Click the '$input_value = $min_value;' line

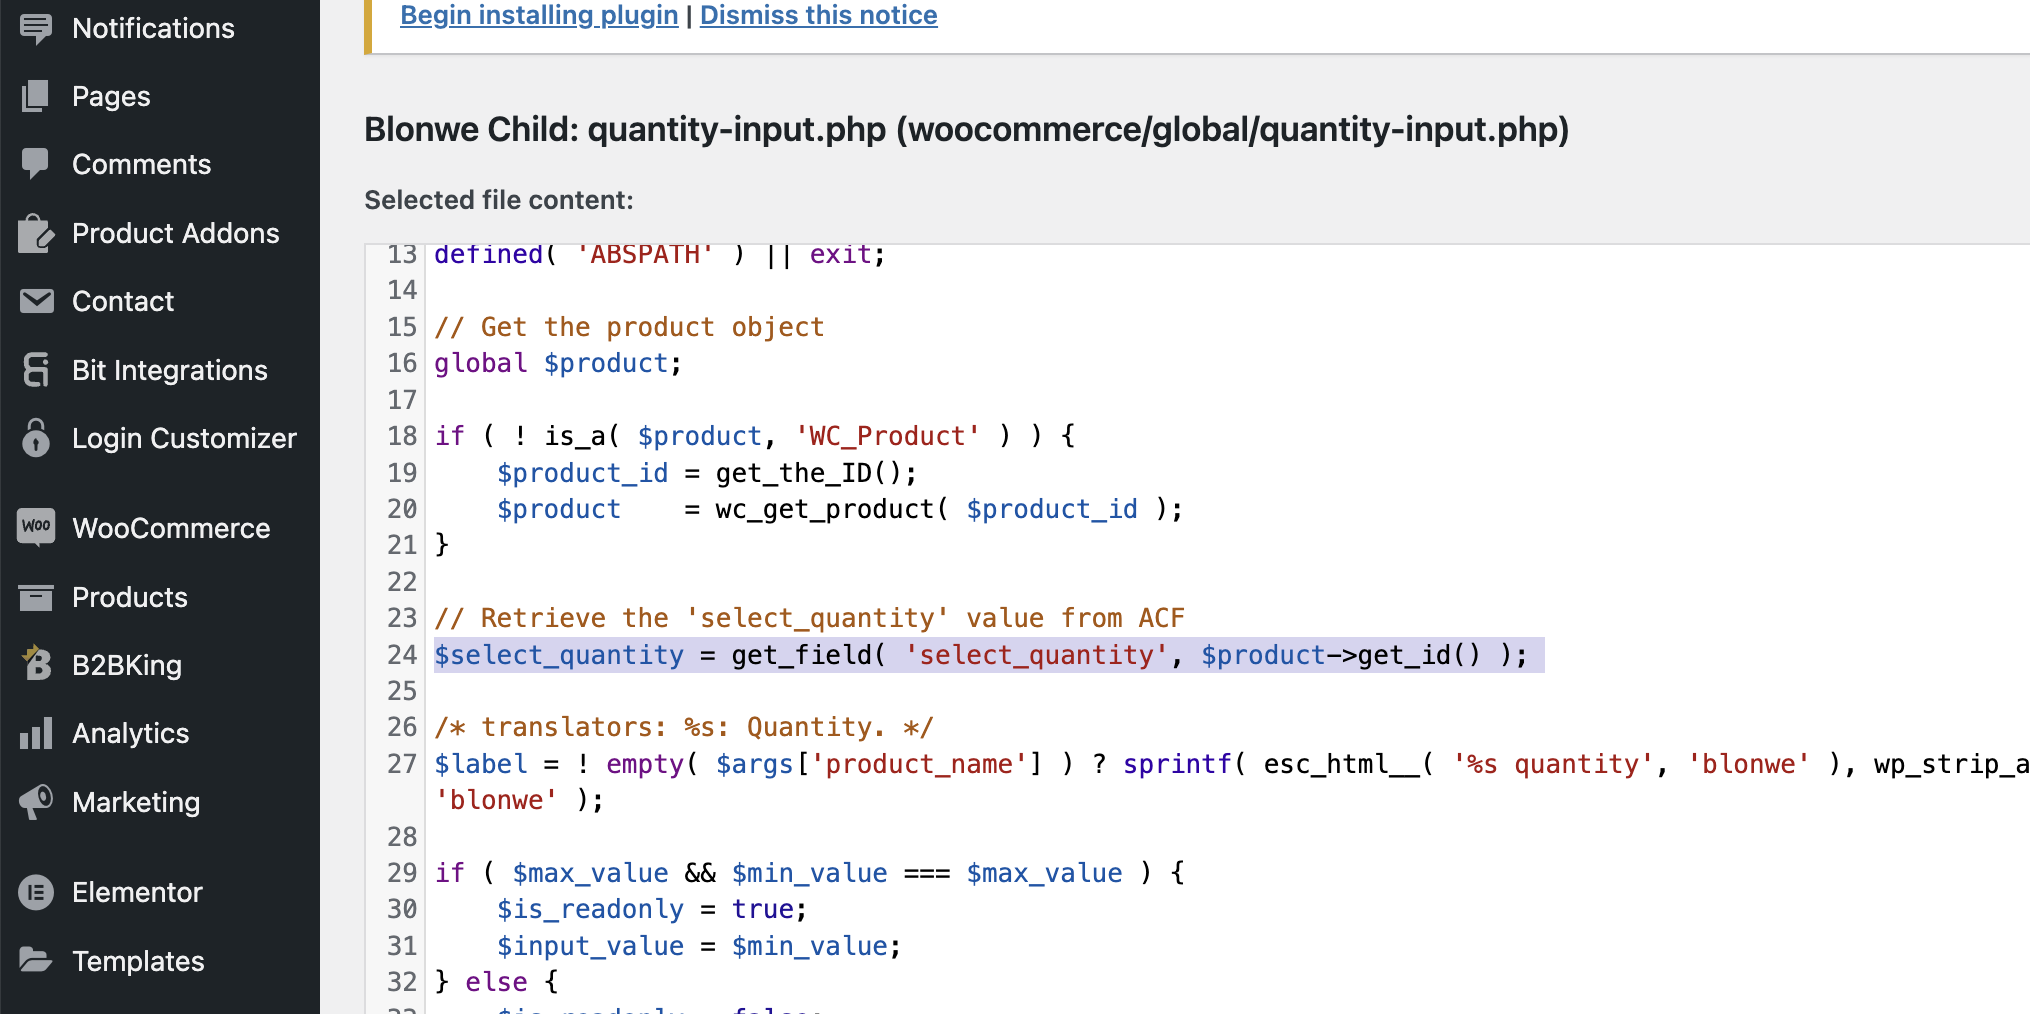(x=699, y=946)
